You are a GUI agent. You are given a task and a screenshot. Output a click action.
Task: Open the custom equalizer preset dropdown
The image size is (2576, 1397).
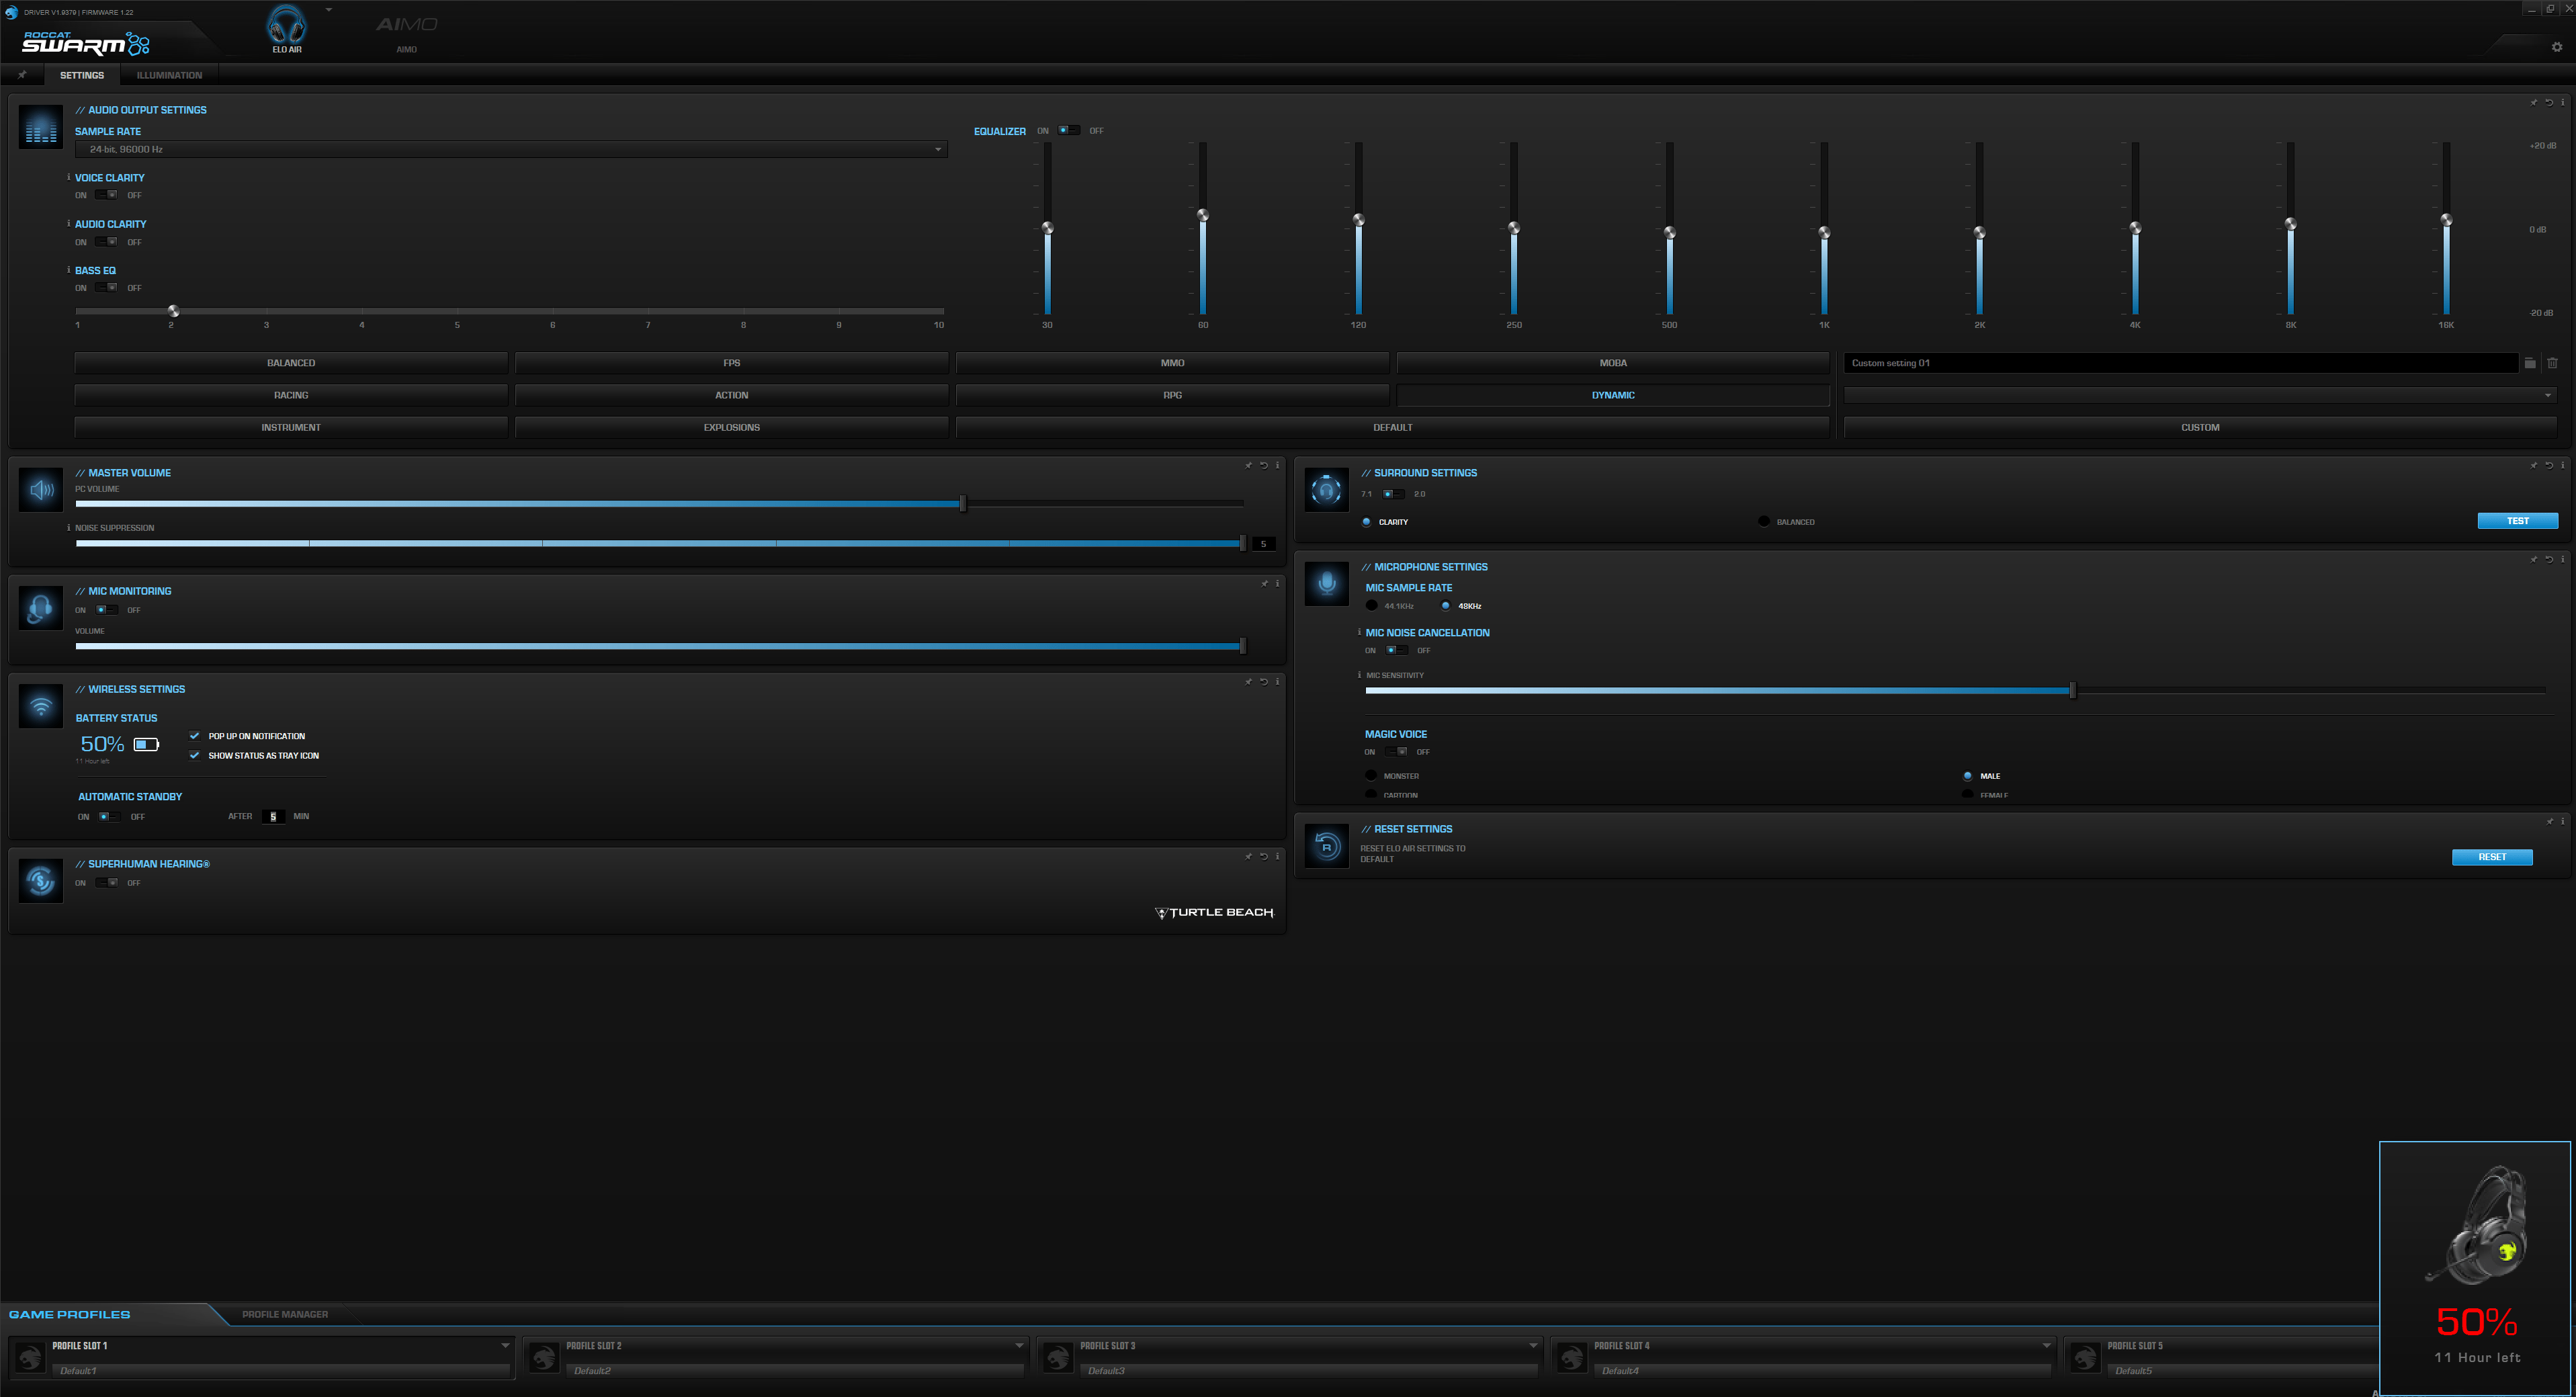[x=2547, y=395]
